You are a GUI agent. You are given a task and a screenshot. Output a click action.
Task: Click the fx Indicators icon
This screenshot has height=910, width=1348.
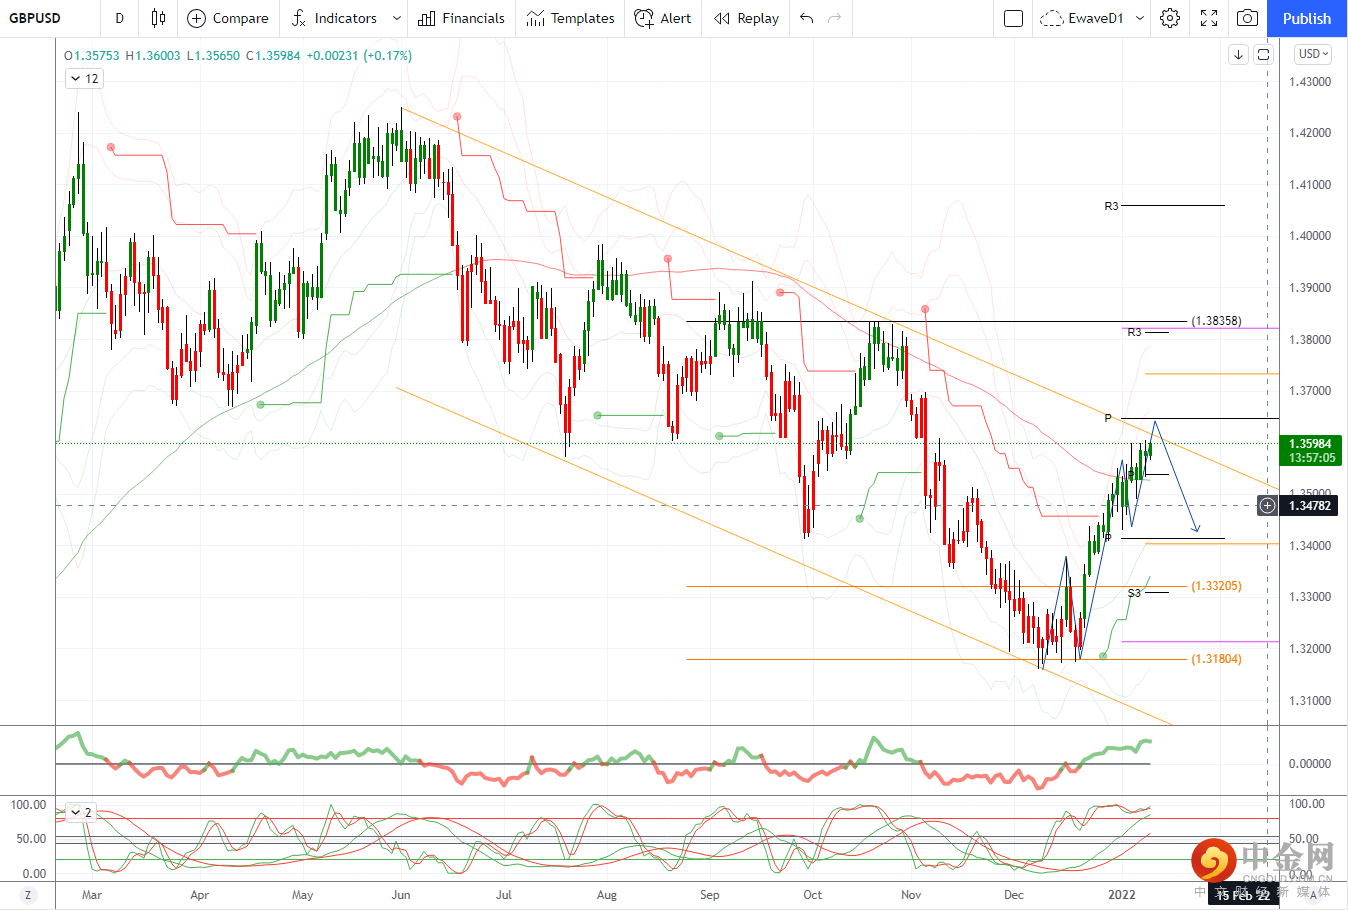point(299,18)
